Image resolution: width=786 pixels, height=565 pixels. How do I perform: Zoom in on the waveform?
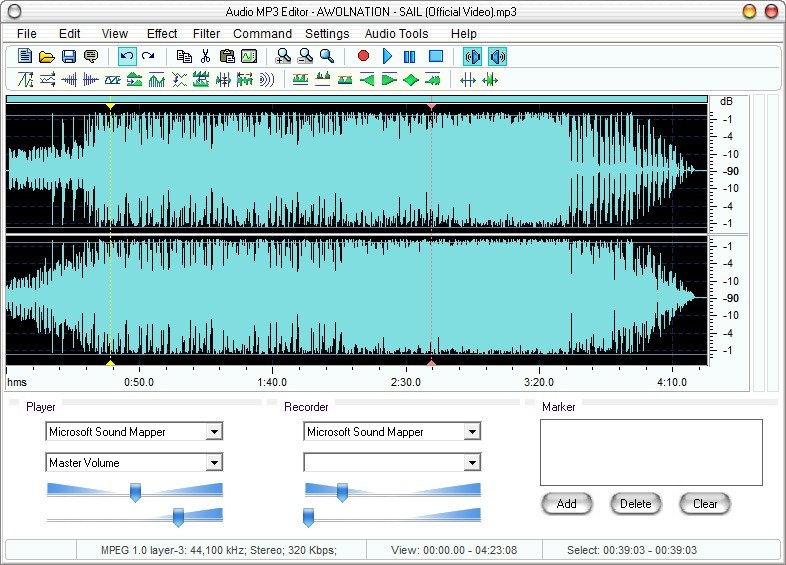(283, 56)
